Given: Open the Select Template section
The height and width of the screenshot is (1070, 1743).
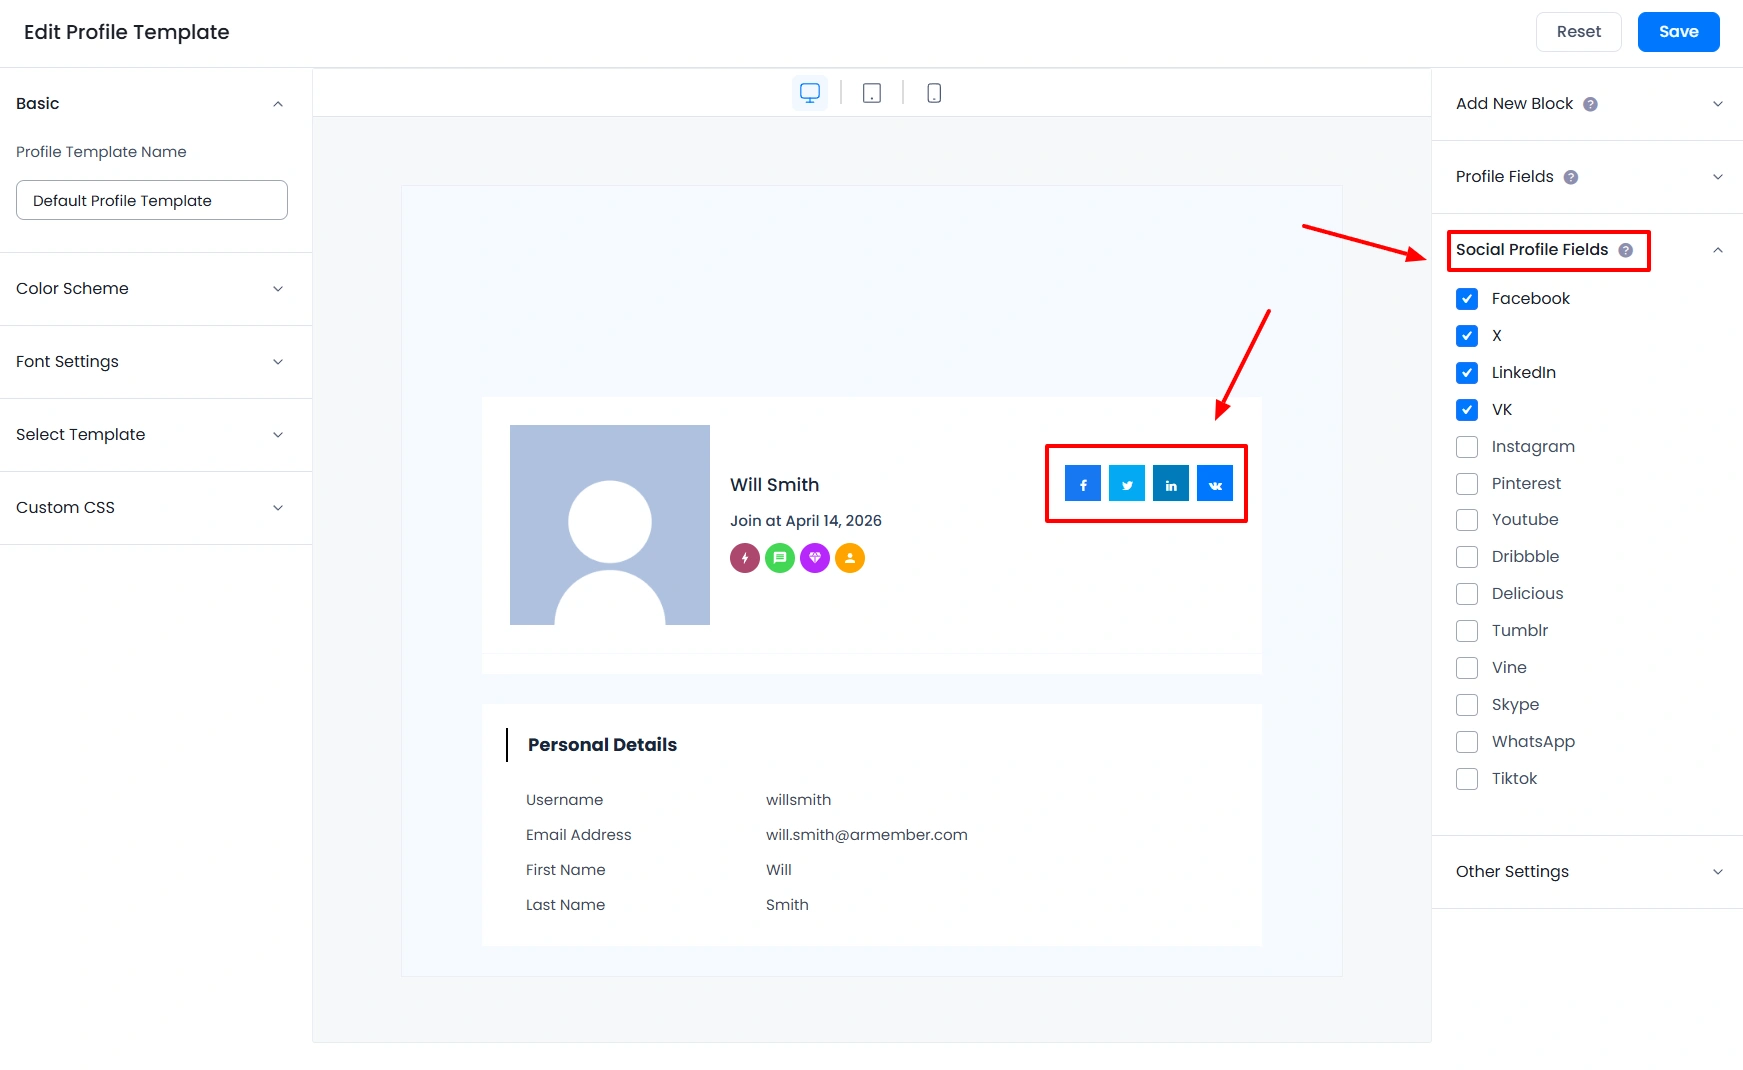Looking at the screenshot, I should [x=150, y=435].
